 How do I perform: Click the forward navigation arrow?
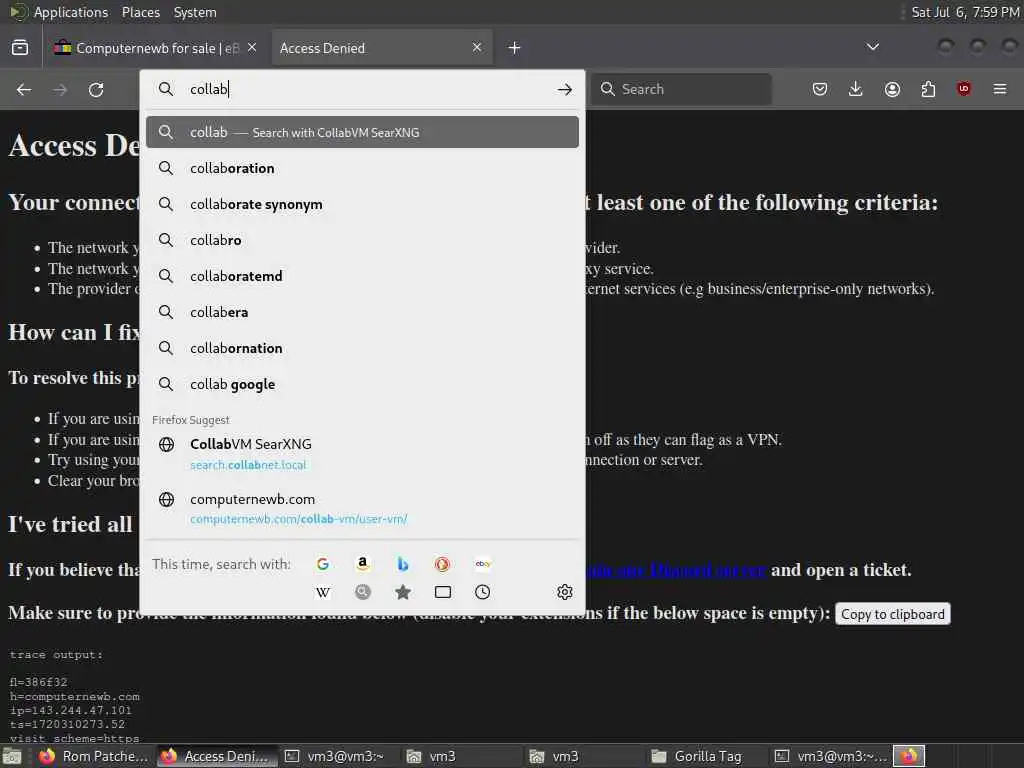(x=59, y=89)
